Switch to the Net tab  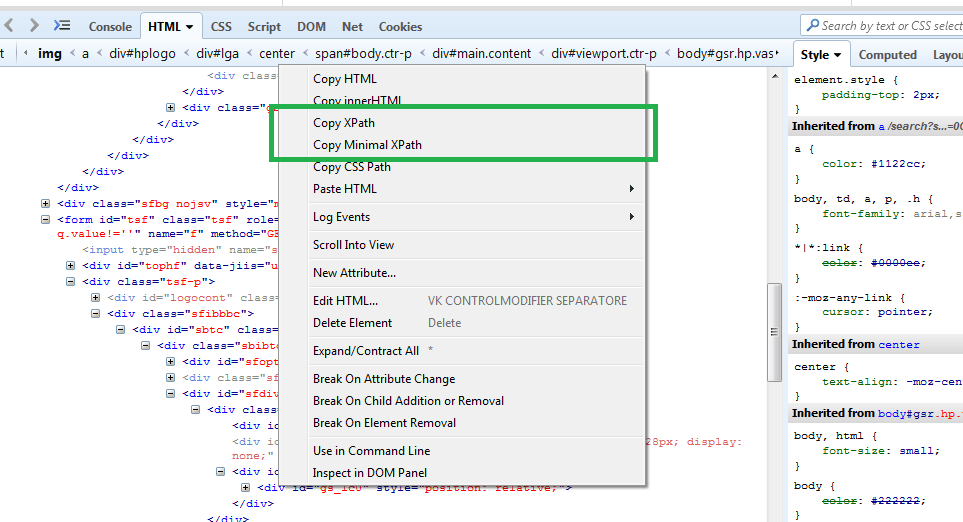[x=353, y=27]
